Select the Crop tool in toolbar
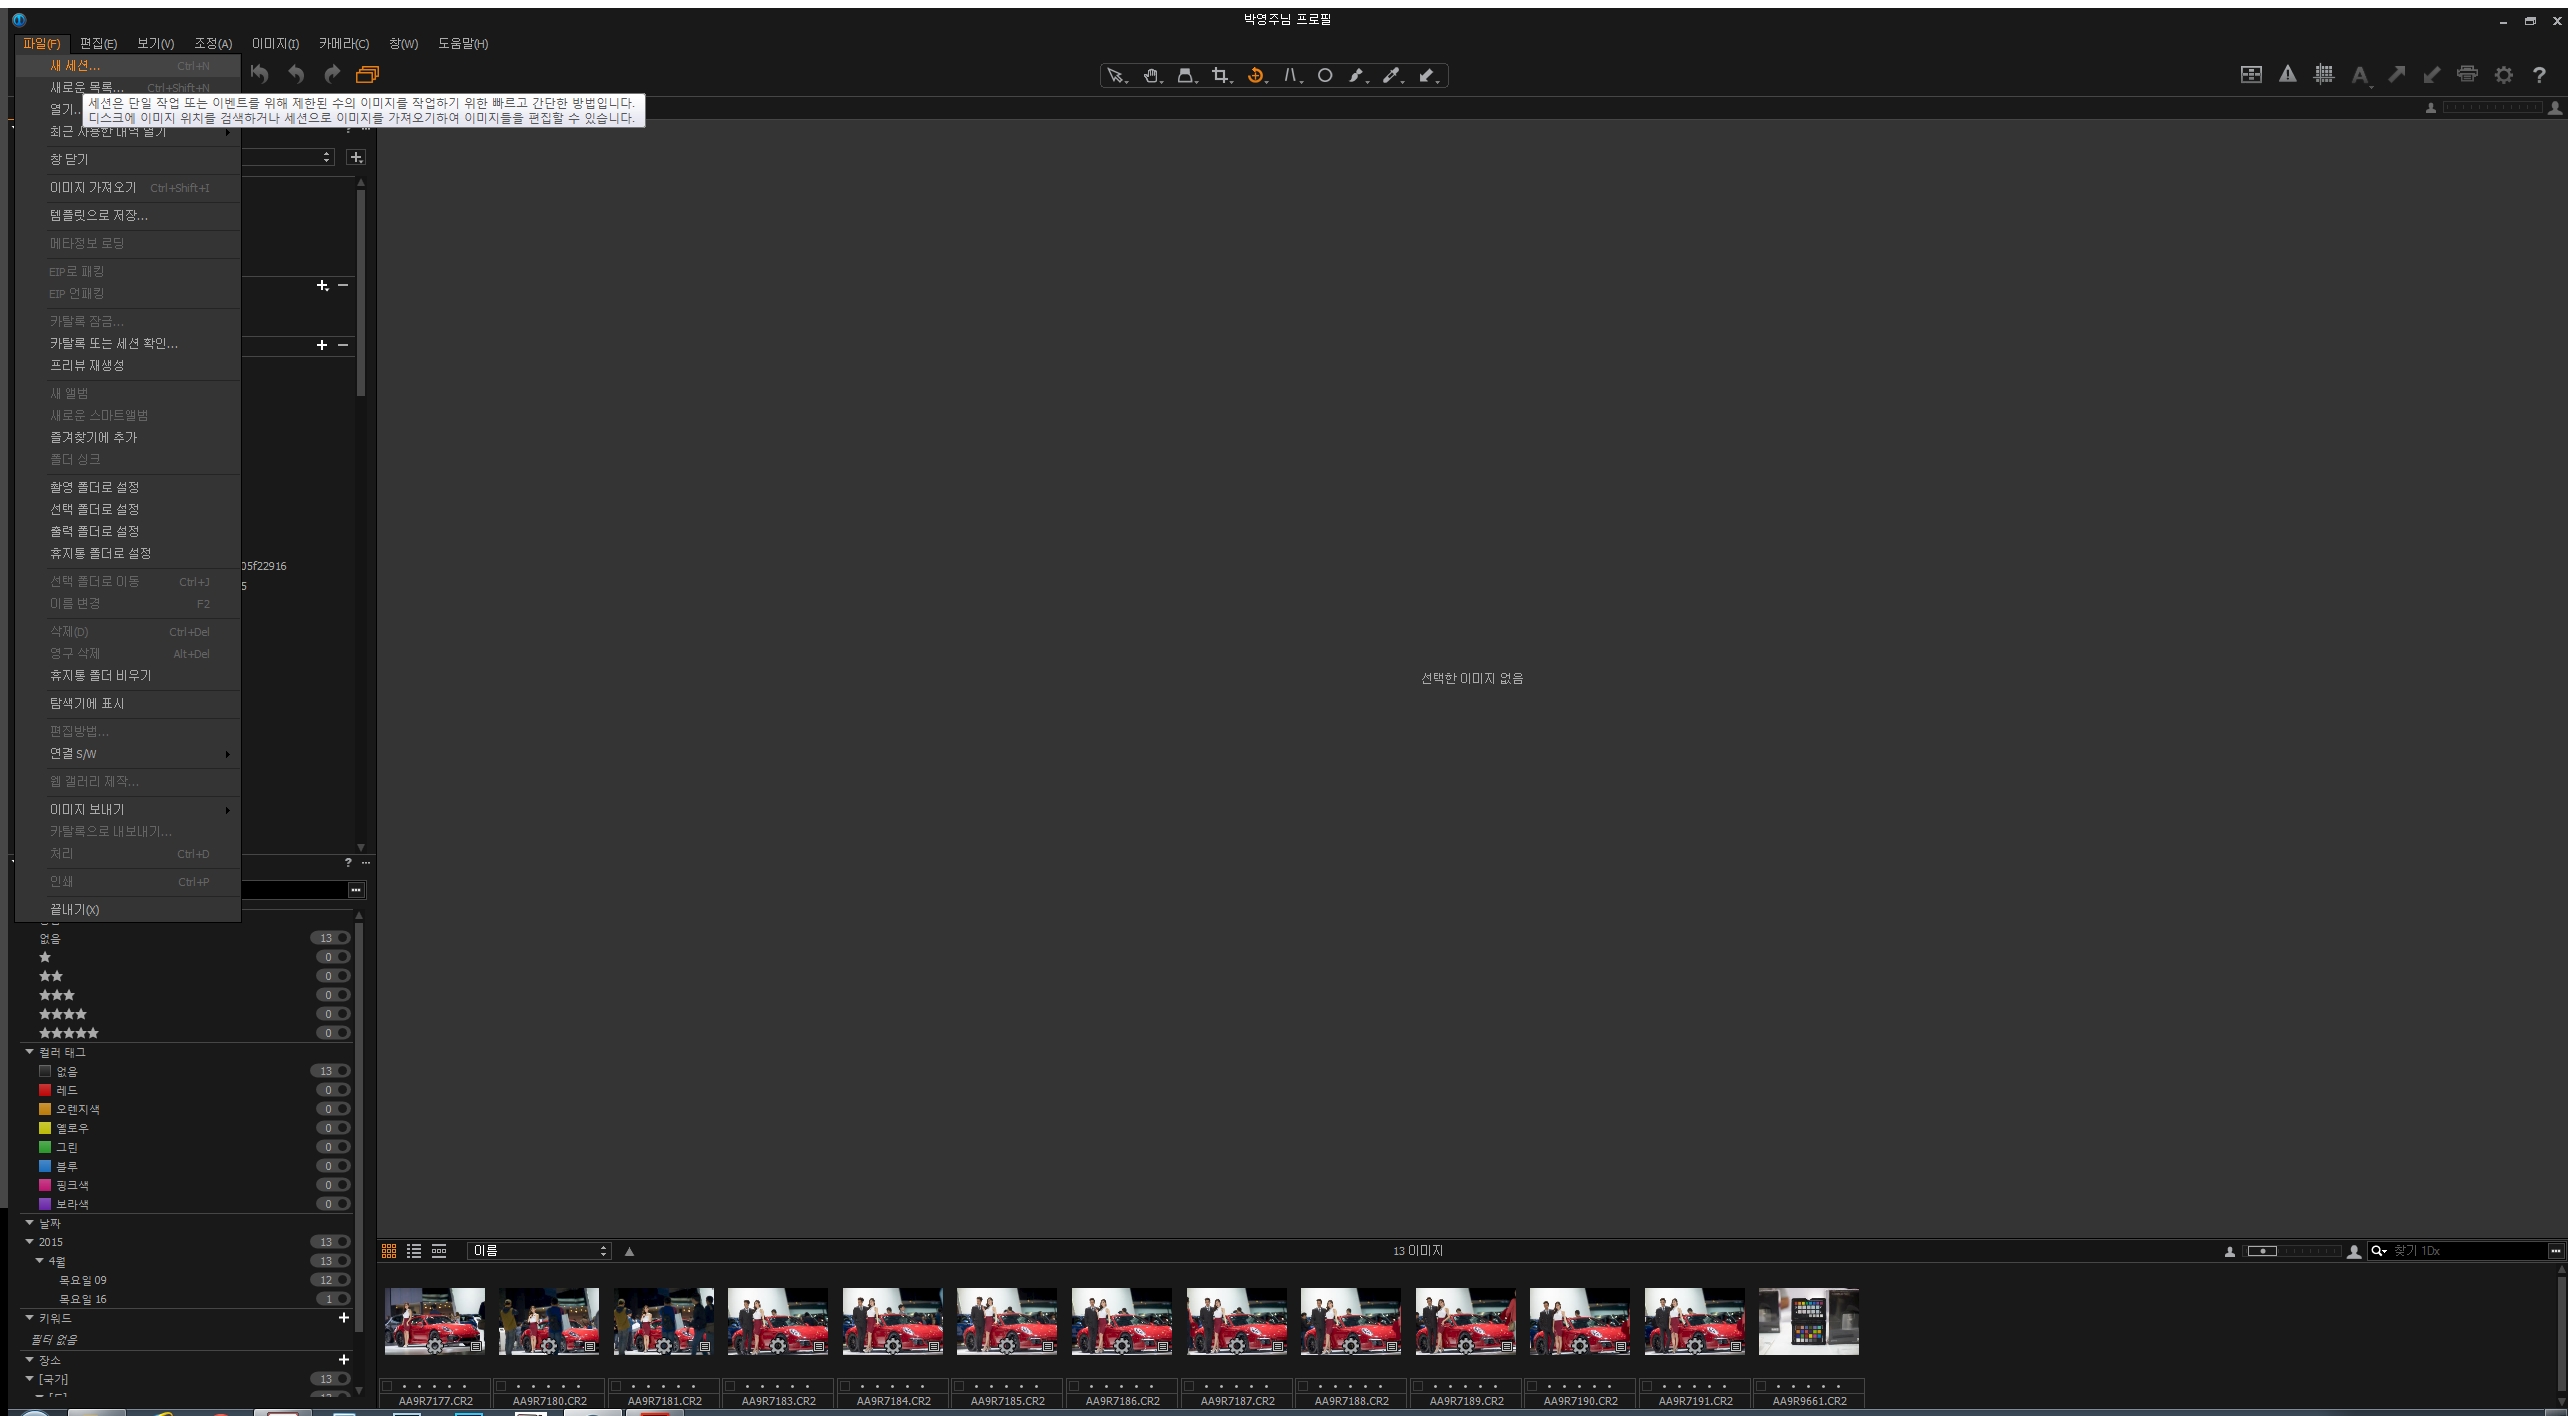2576x1416 pixels. click(1219, 75)
